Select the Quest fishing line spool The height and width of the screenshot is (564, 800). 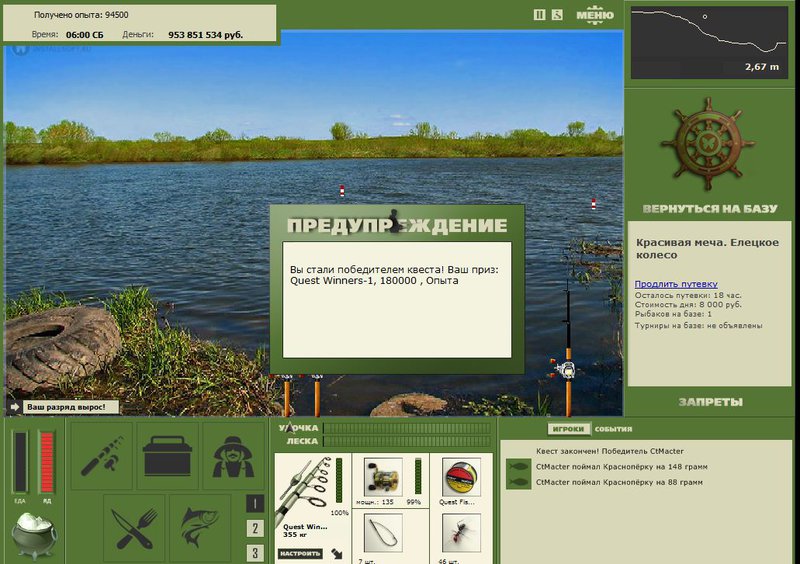[x=461, y=477]
